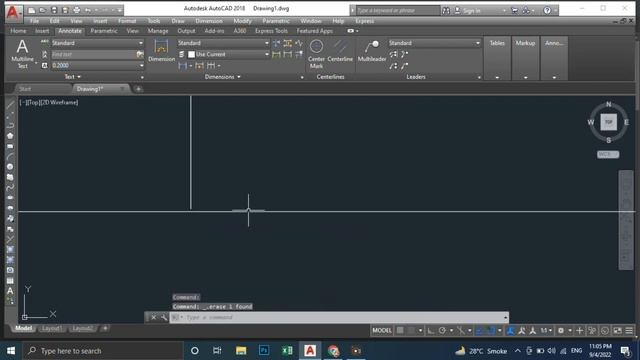The height and width of the screenshot is (360, 640).
Task: Click the Use Current color swatch
Action: [191, 54]
